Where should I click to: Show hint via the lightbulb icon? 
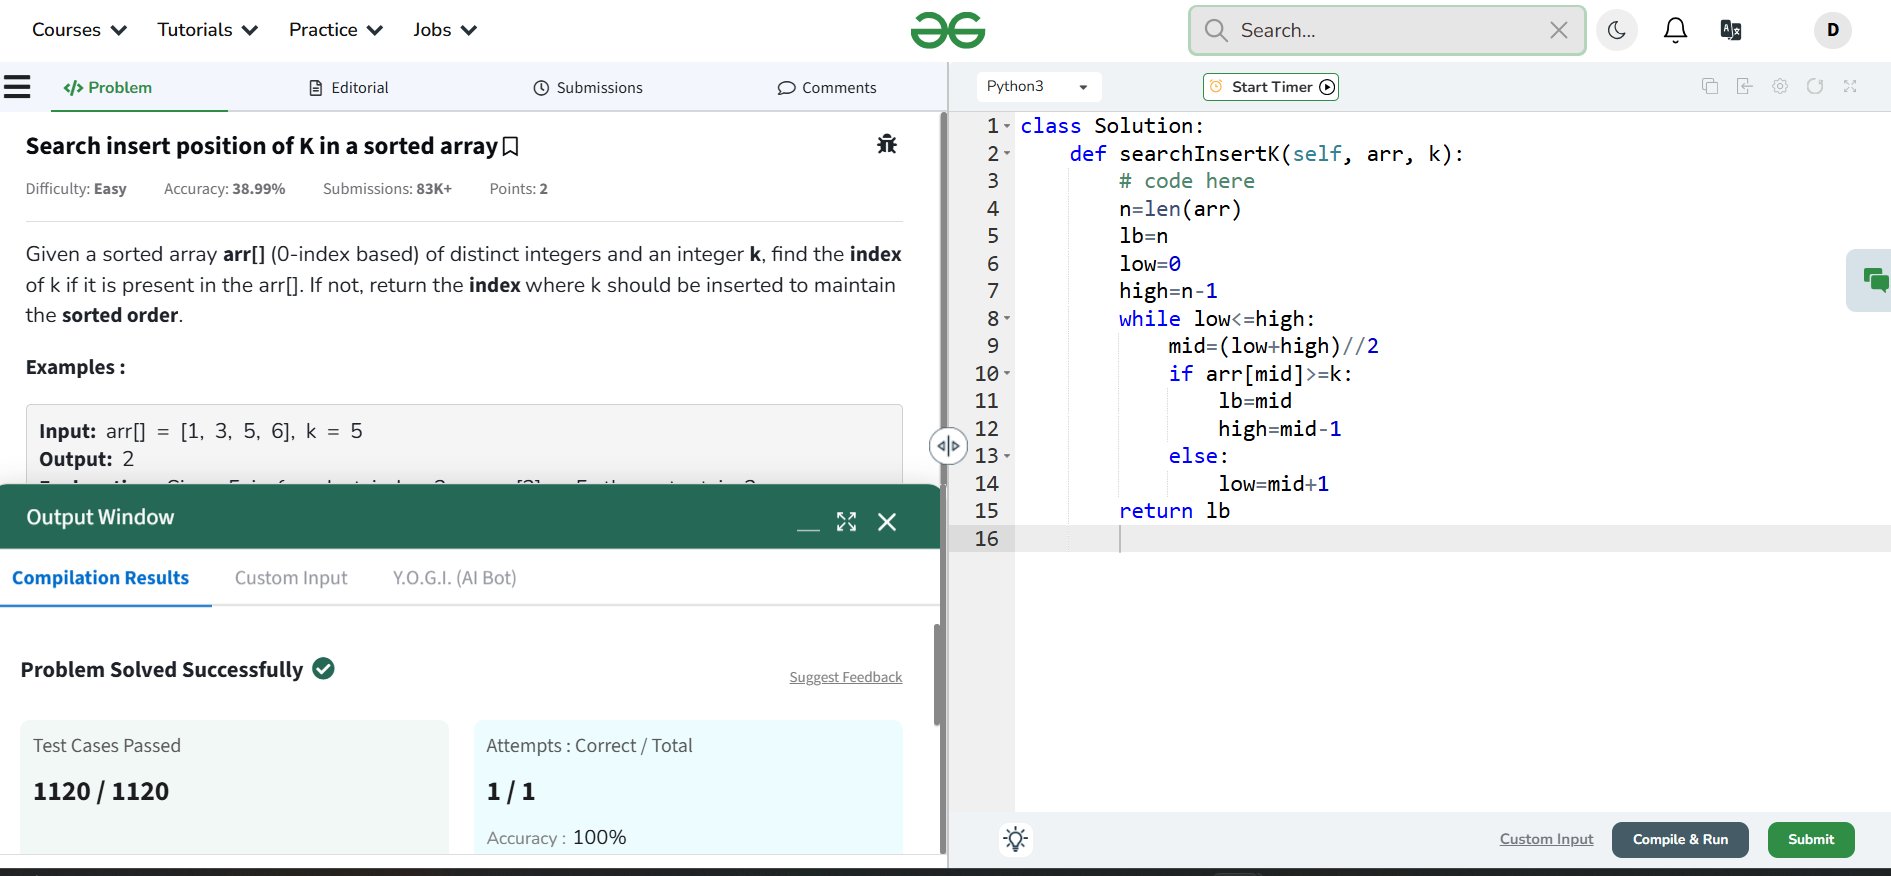1016,839
